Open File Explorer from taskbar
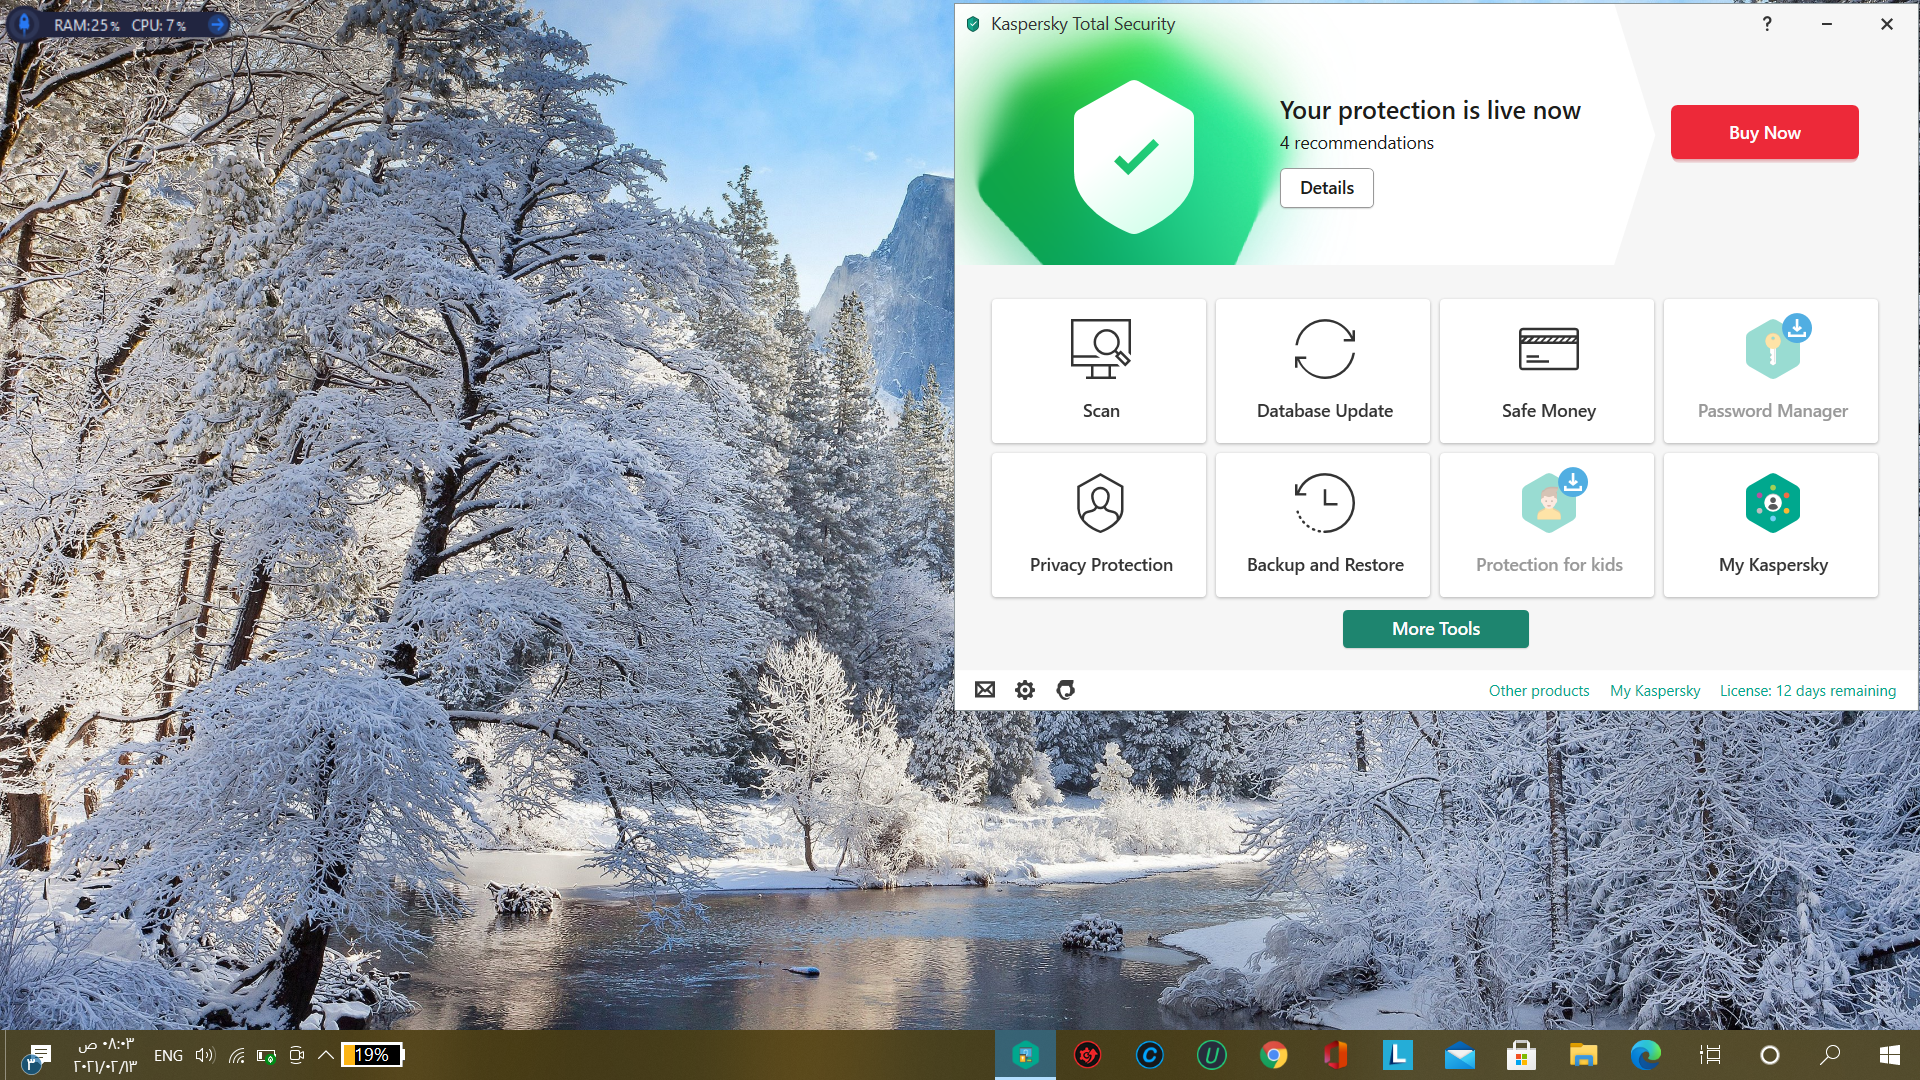 pos(1583,1055)
